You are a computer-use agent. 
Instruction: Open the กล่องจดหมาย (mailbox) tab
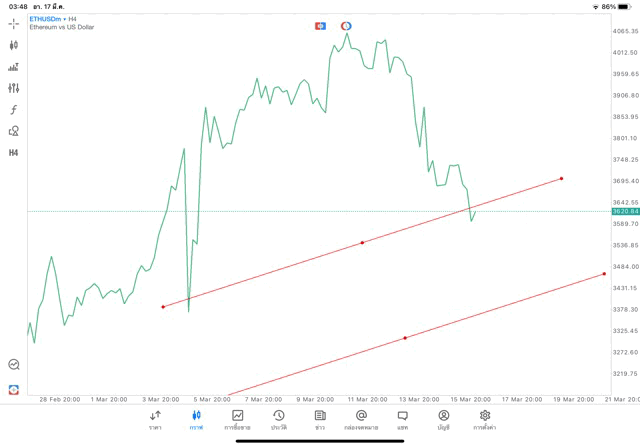tap(361, 419)
